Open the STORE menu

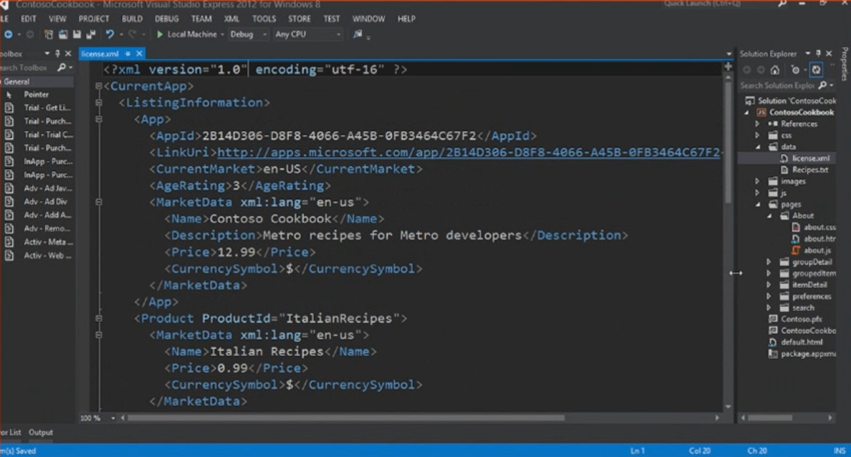point(299,18)
